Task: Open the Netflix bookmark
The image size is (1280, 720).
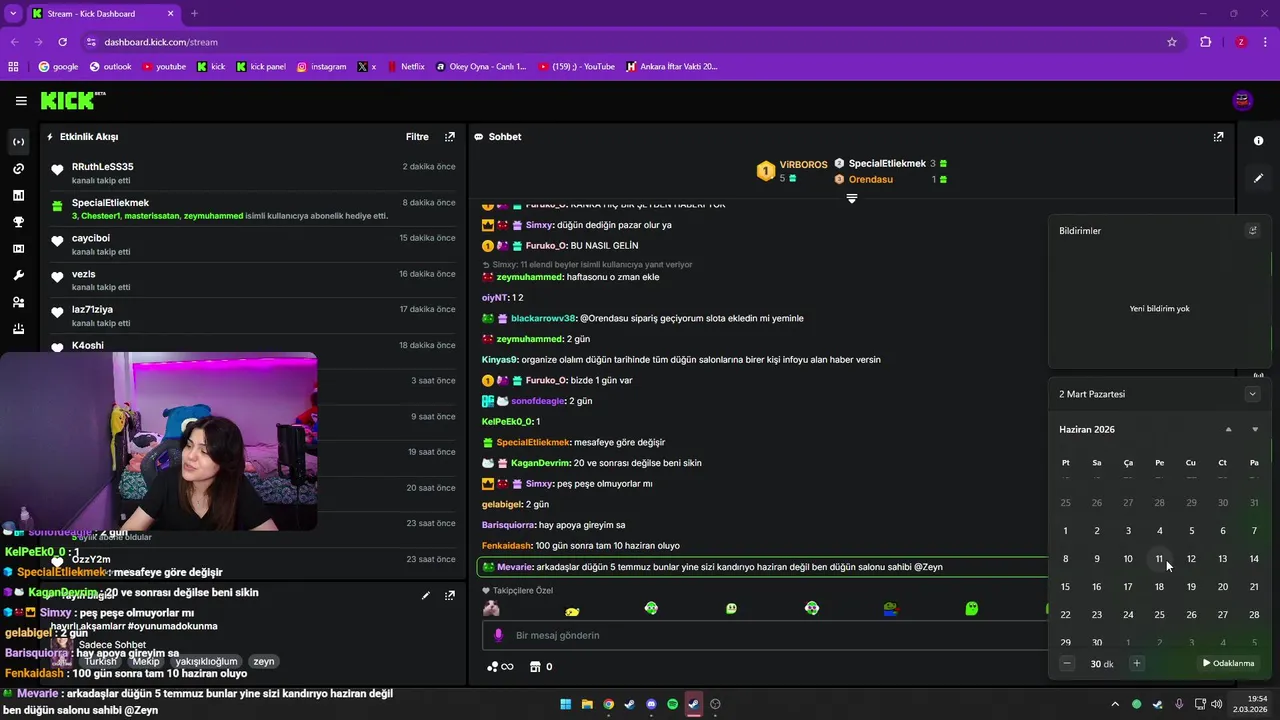Action: click(x=405, y=67)
